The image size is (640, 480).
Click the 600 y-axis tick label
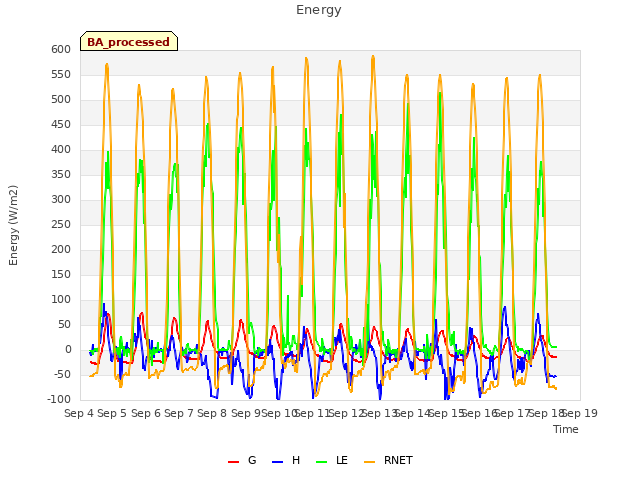pos(61,49)
